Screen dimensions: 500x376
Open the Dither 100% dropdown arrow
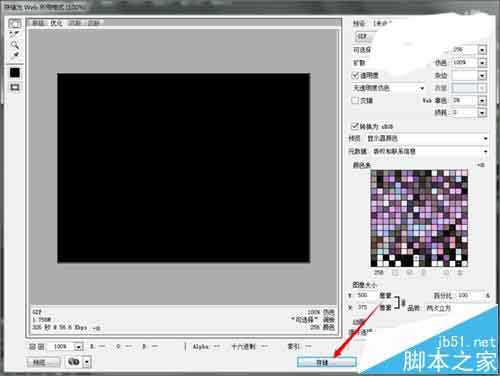[482, 63]
